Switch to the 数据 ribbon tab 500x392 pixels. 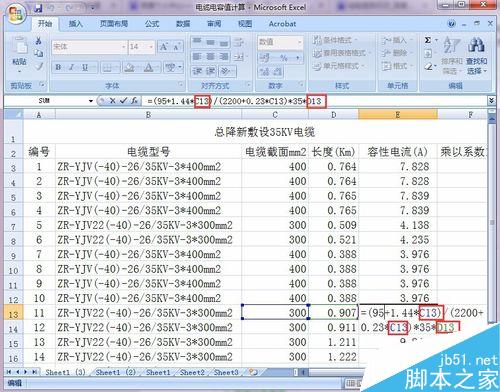pos(183,24)
